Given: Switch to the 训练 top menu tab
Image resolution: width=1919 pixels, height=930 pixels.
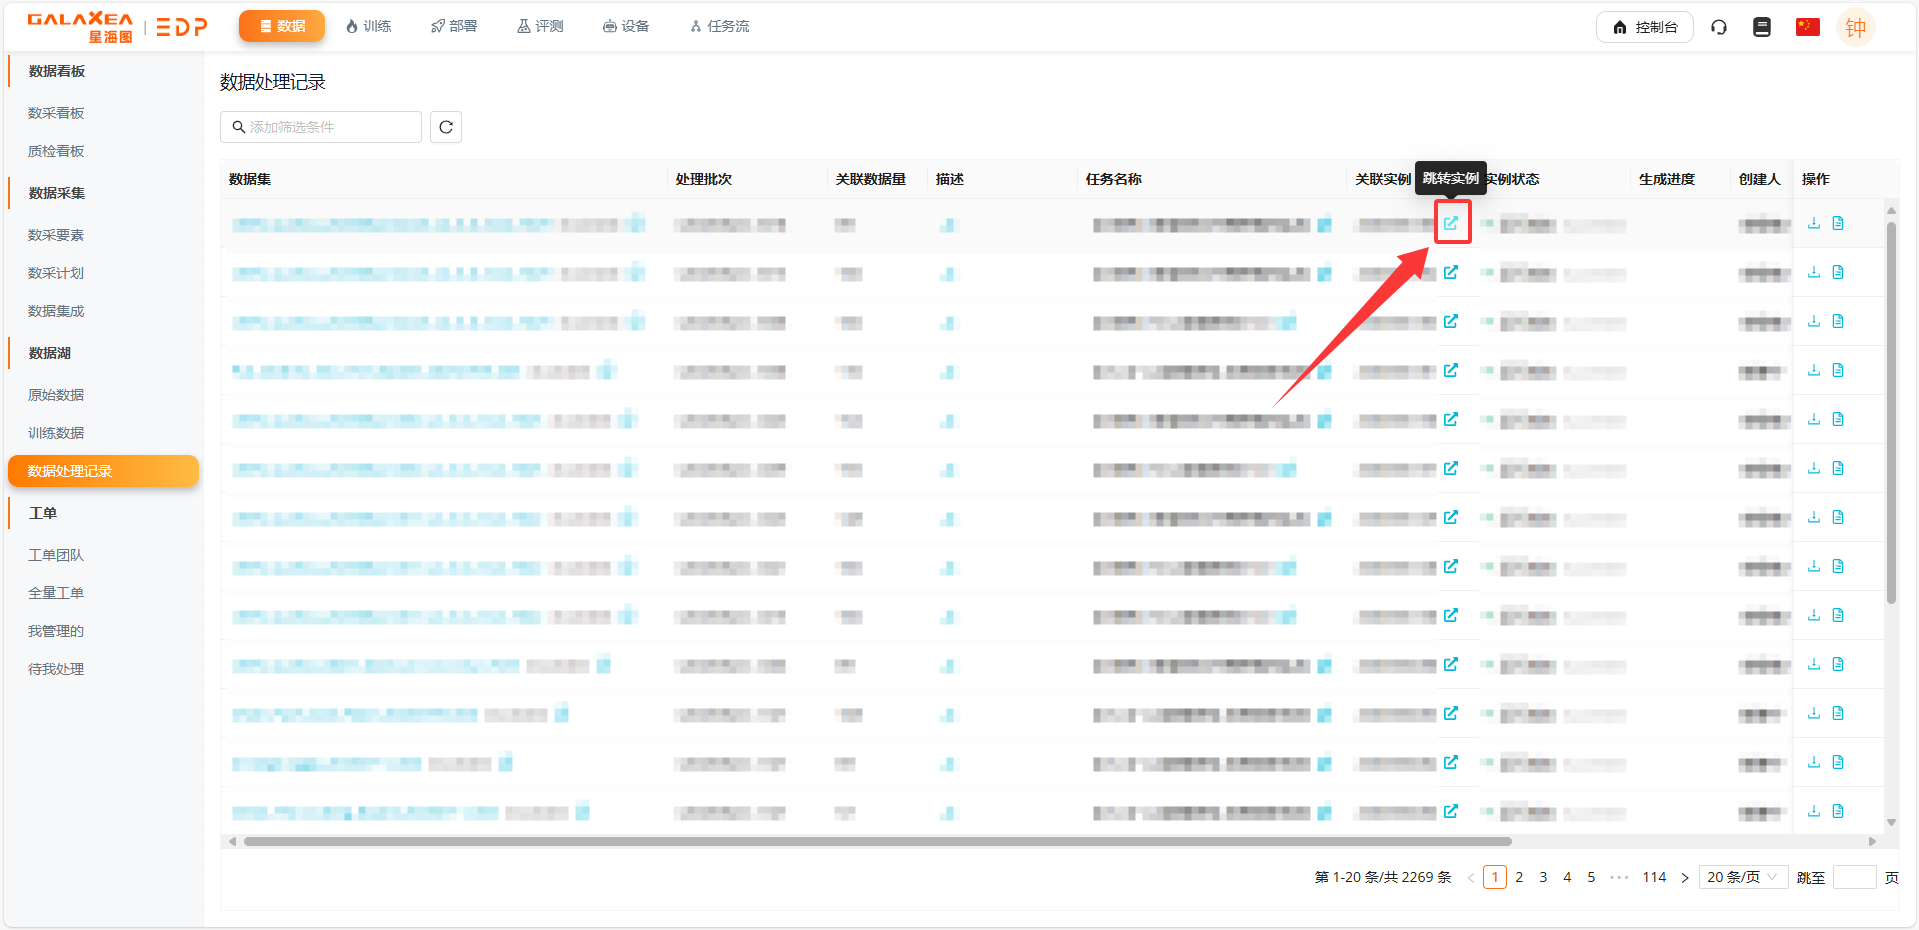Looking at the screenshot, I should (x=369, y=26).
